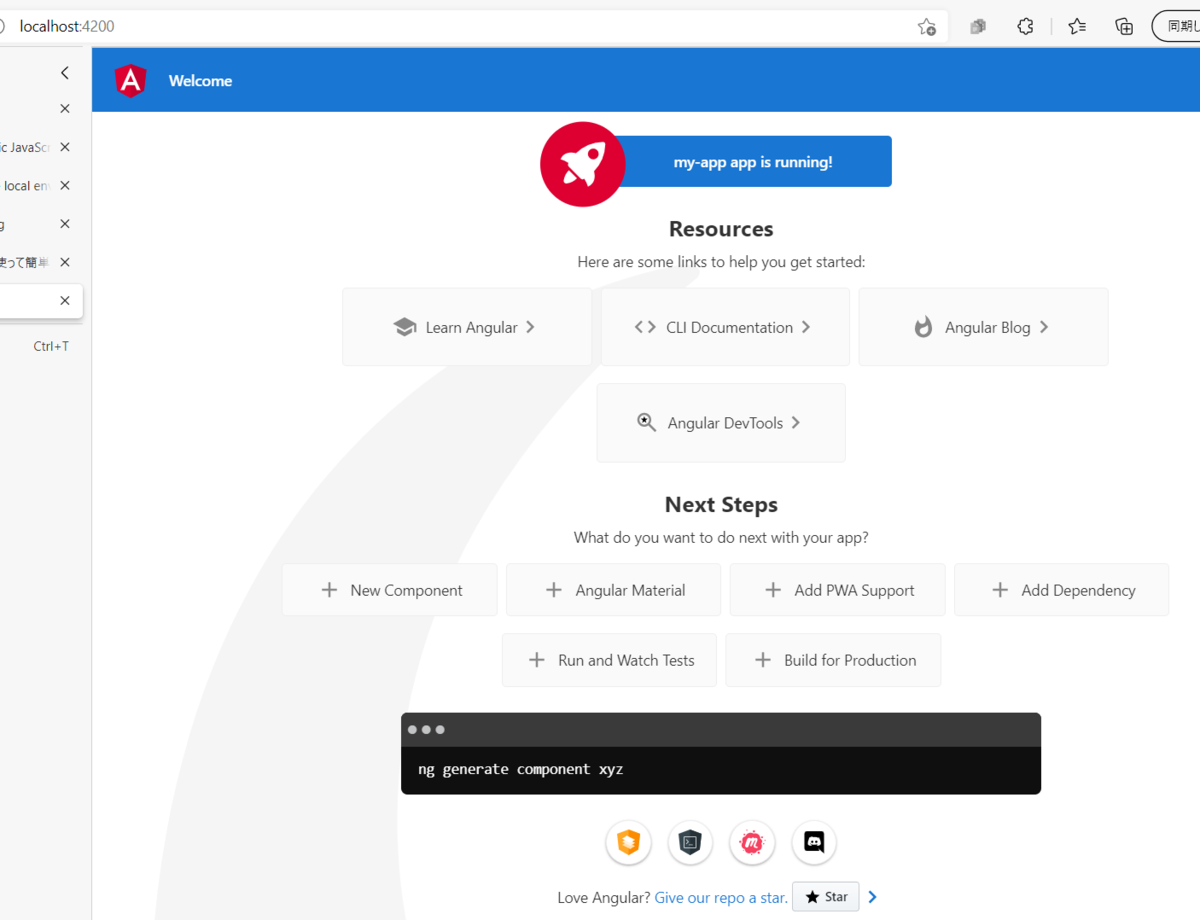This screenshot has width=1200, height=920.
Task: Click the gray toolbar icon left of Extensions
Action: pyautogui.click(x=978, y=27)
